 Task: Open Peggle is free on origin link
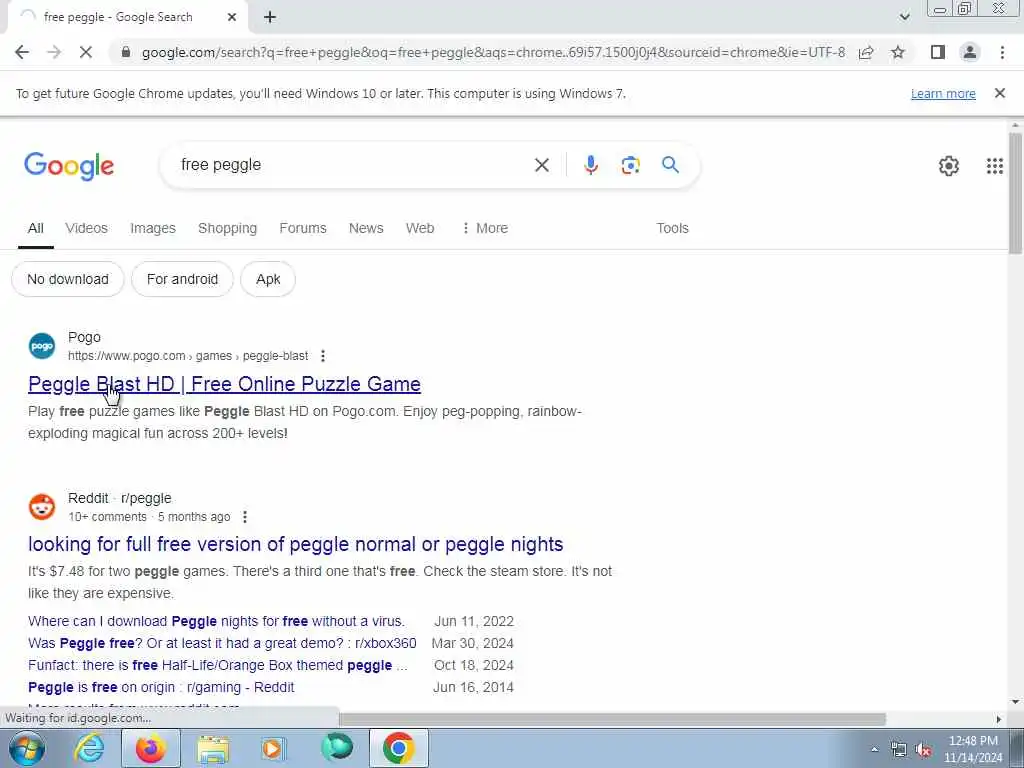pos(161,688)
